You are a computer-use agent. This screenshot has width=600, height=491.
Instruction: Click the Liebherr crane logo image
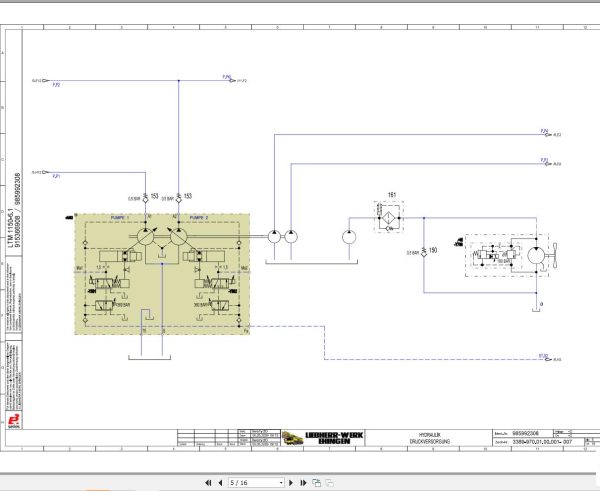[293, 438]
